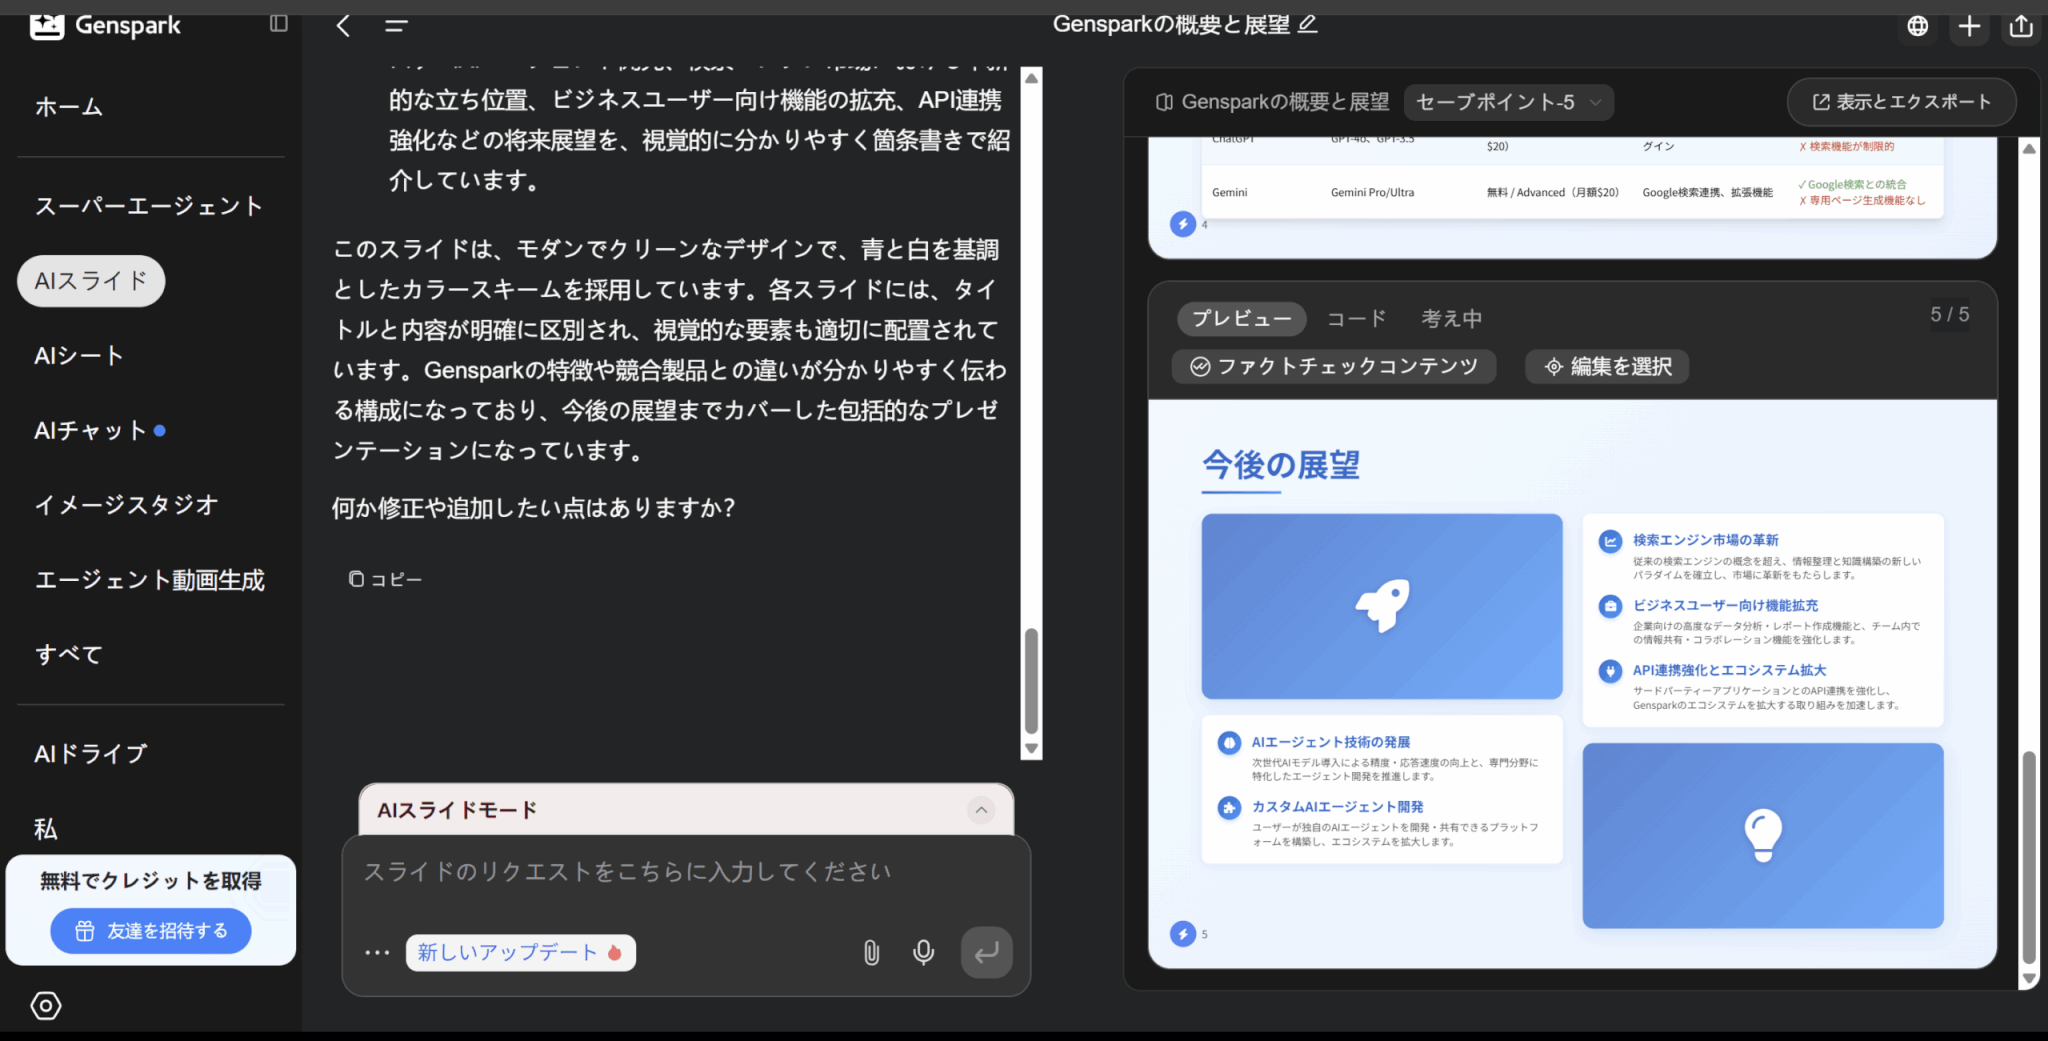Click icon next to 検索エンジン市場の革新
The height and width of the screenshot is (1041, 2048).
point(1610,541)
